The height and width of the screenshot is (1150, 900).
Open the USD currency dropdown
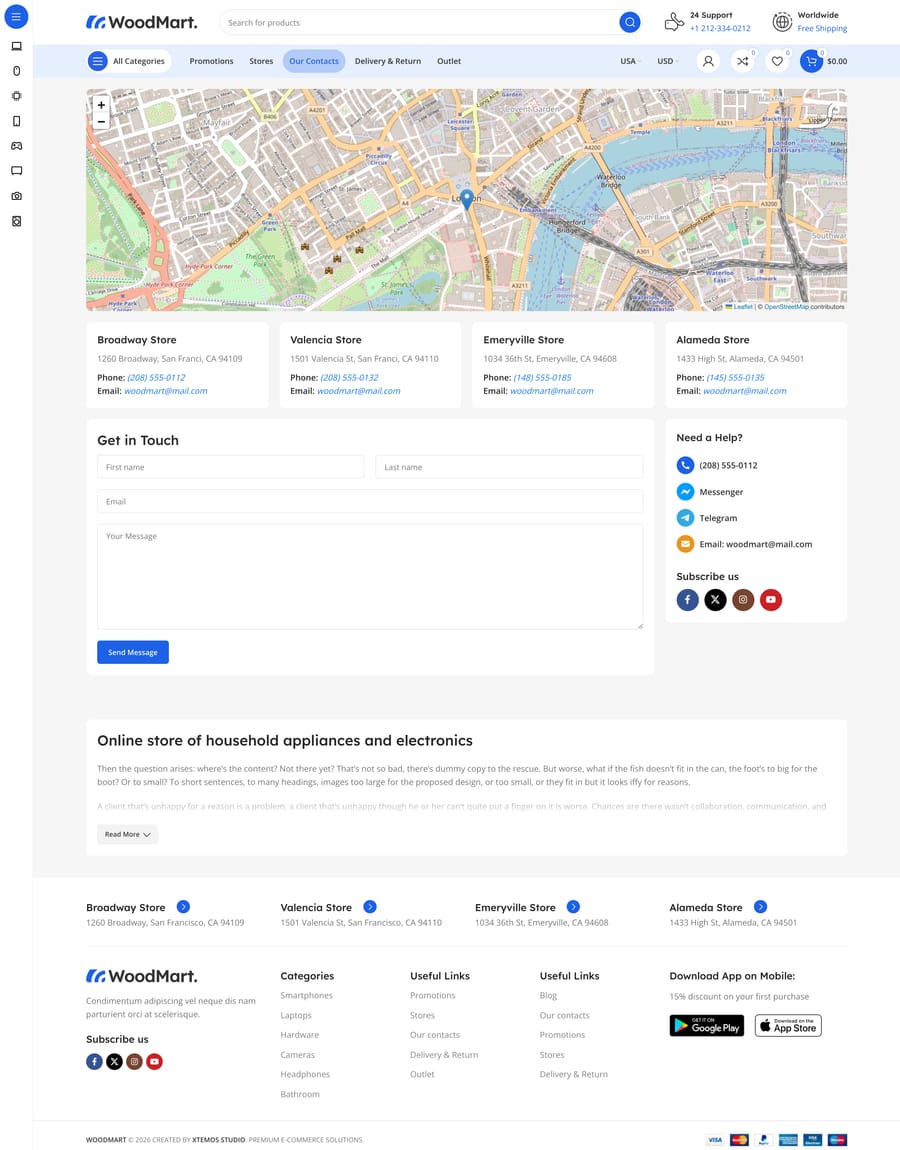(x=667, y=61)
